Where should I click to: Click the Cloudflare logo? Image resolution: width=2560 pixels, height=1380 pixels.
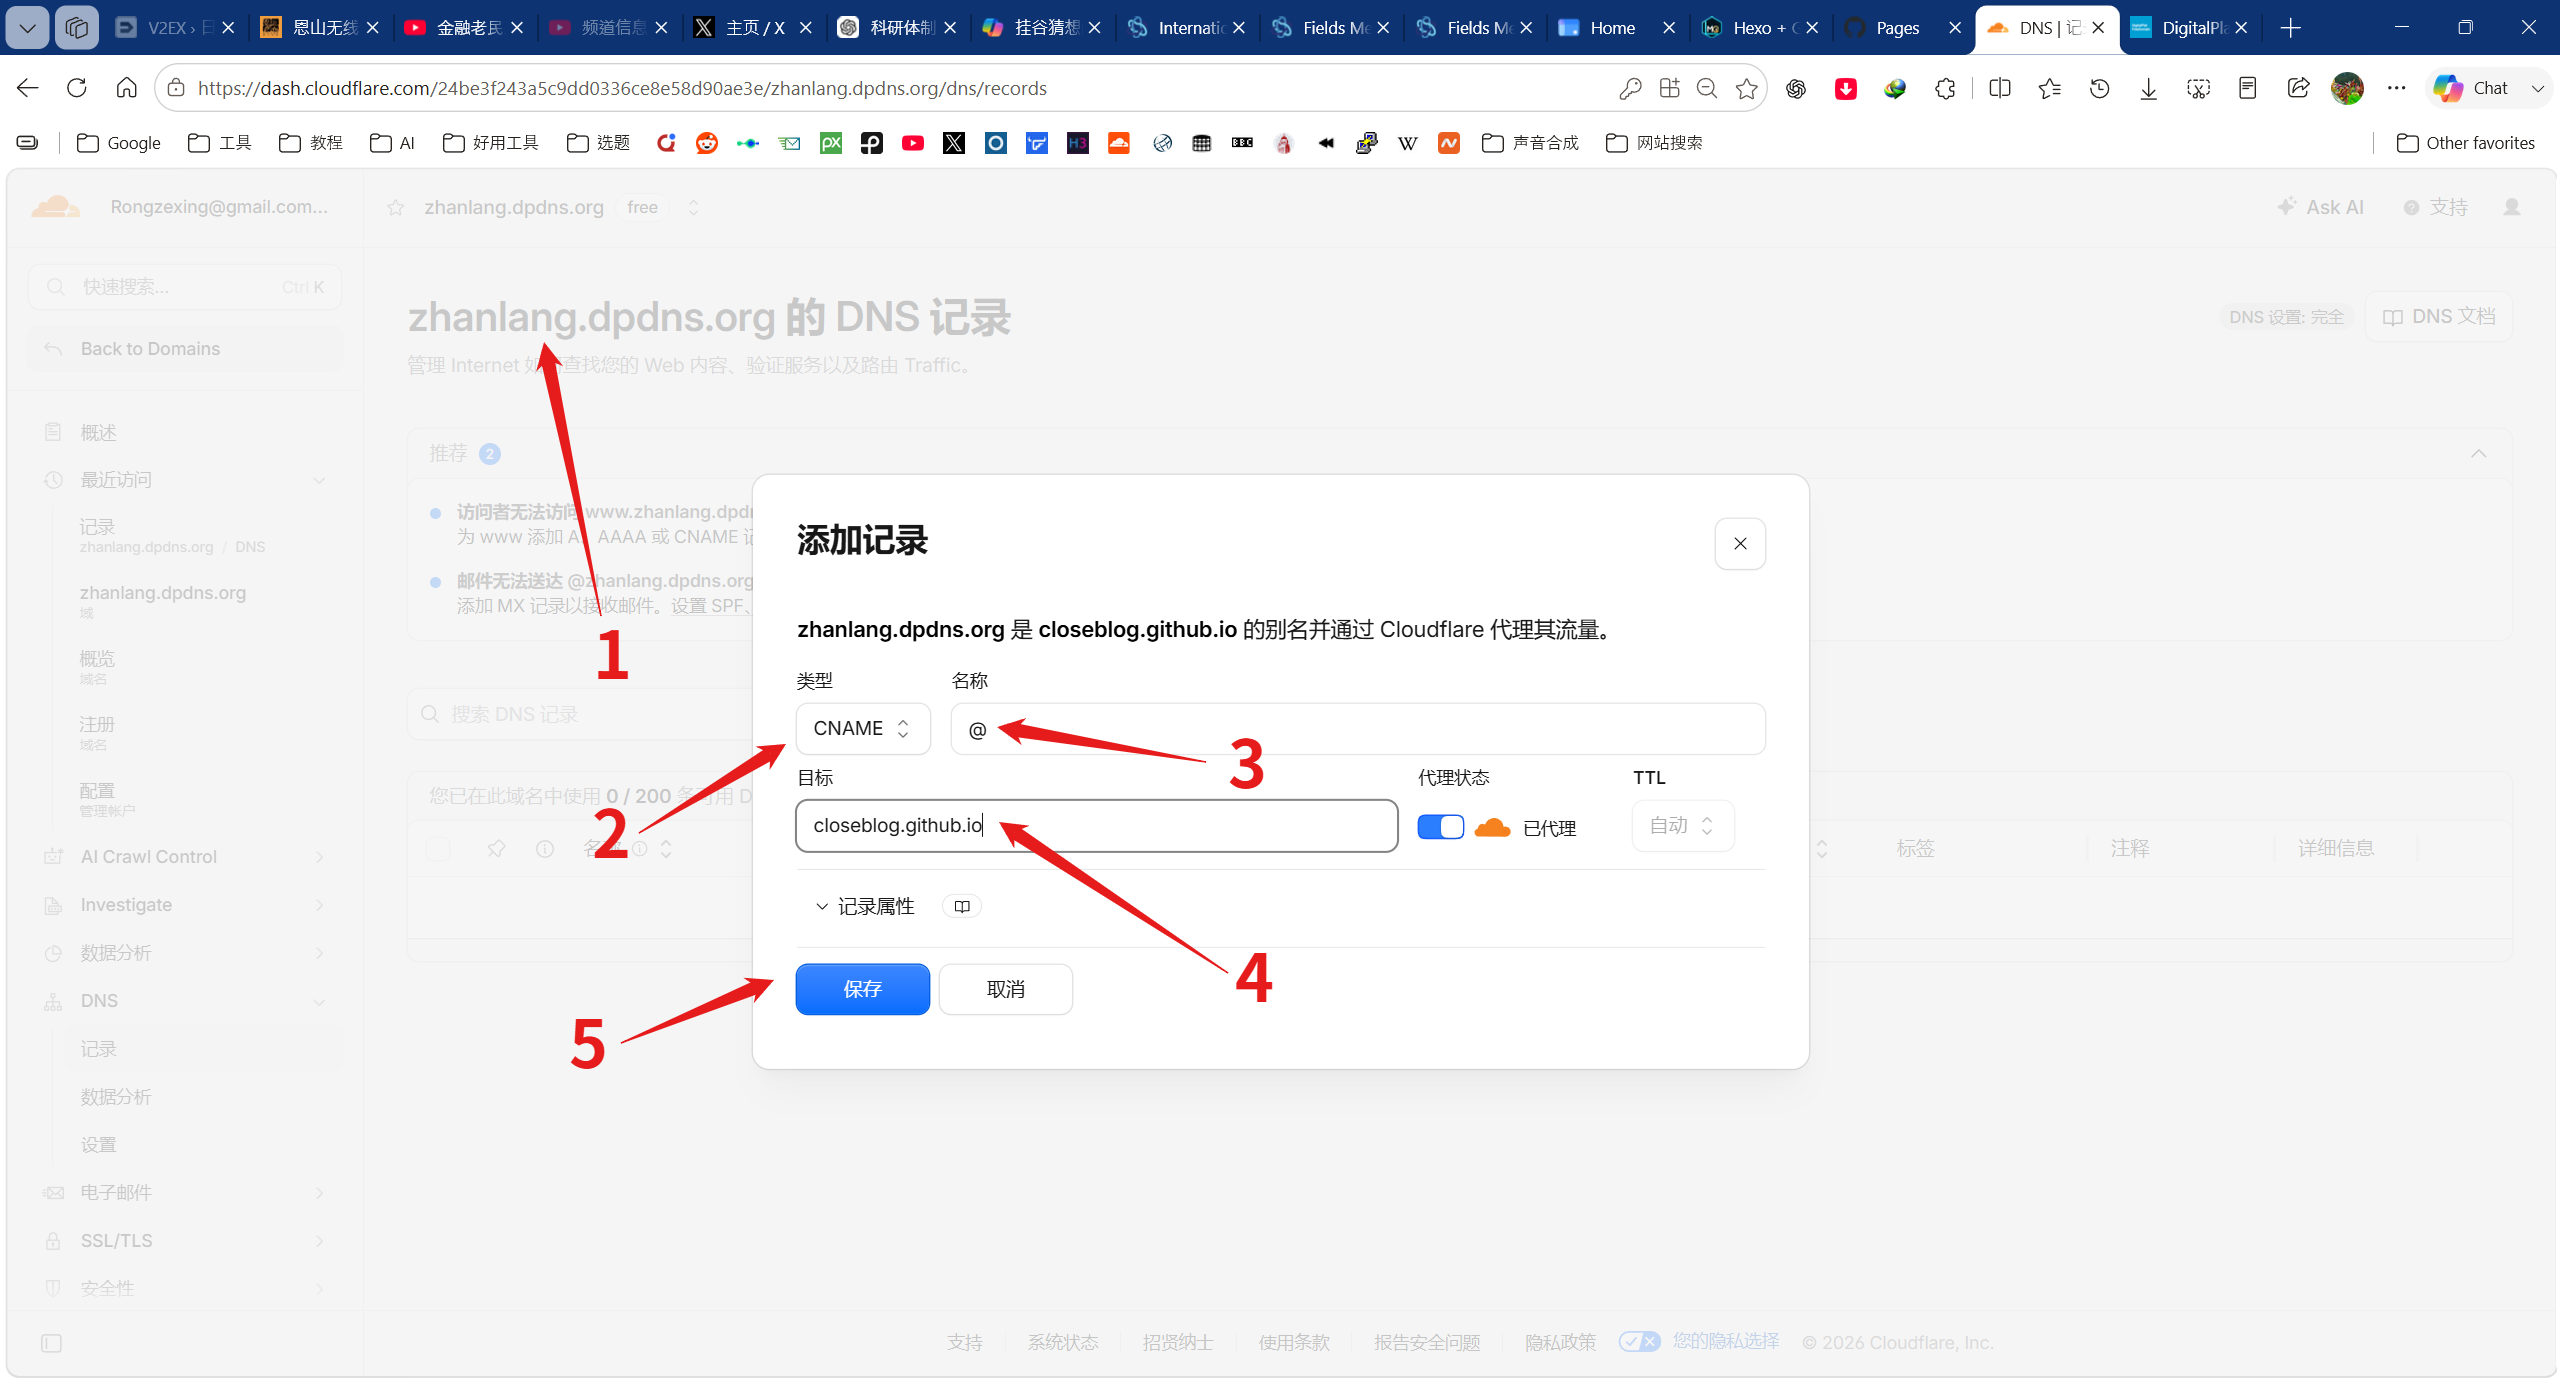(56, 207)
